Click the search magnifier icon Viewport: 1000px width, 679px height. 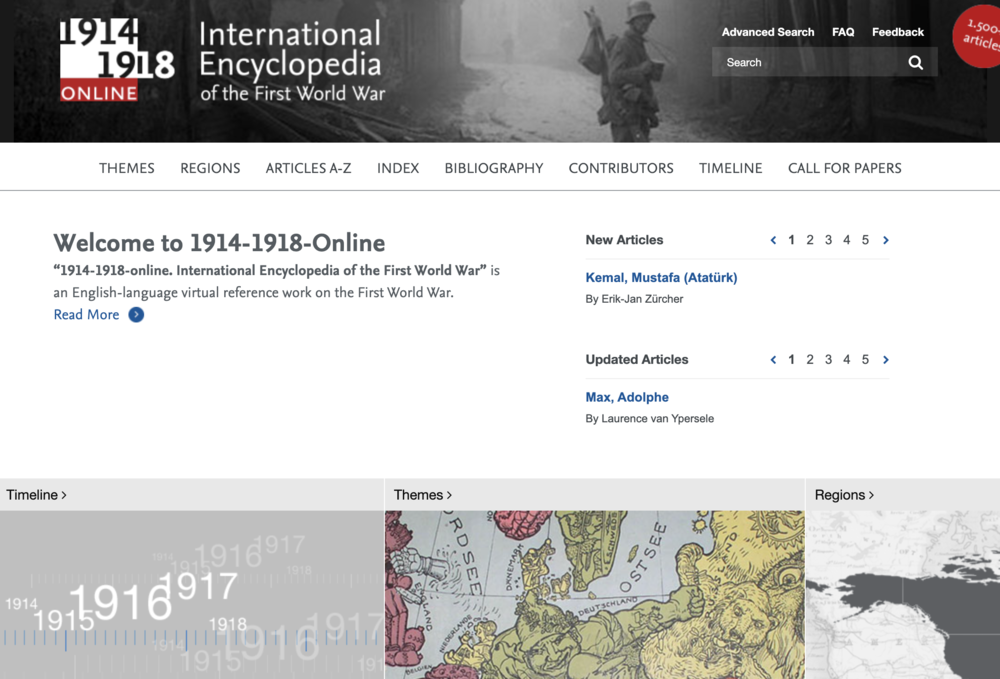(x=915, y=62)
